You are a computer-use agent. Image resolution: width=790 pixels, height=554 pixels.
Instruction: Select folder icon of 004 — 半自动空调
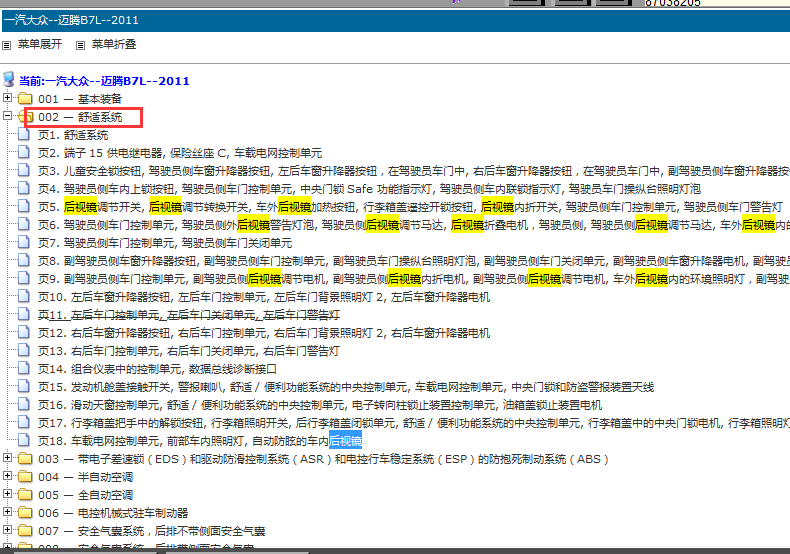point(25,476)
